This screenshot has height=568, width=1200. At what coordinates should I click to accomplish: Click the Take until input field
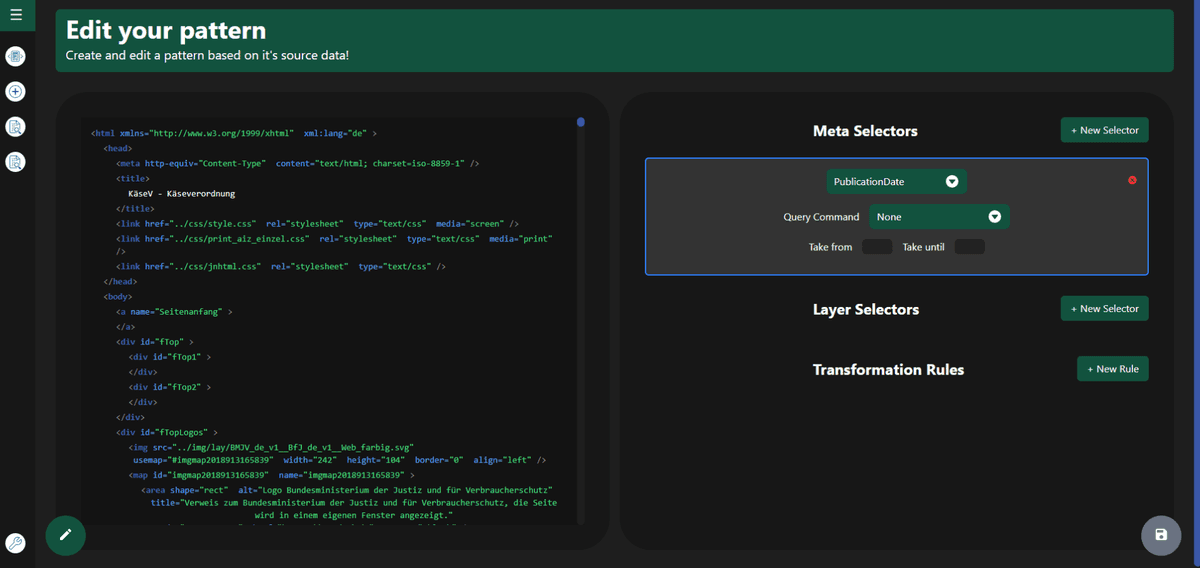970,247
